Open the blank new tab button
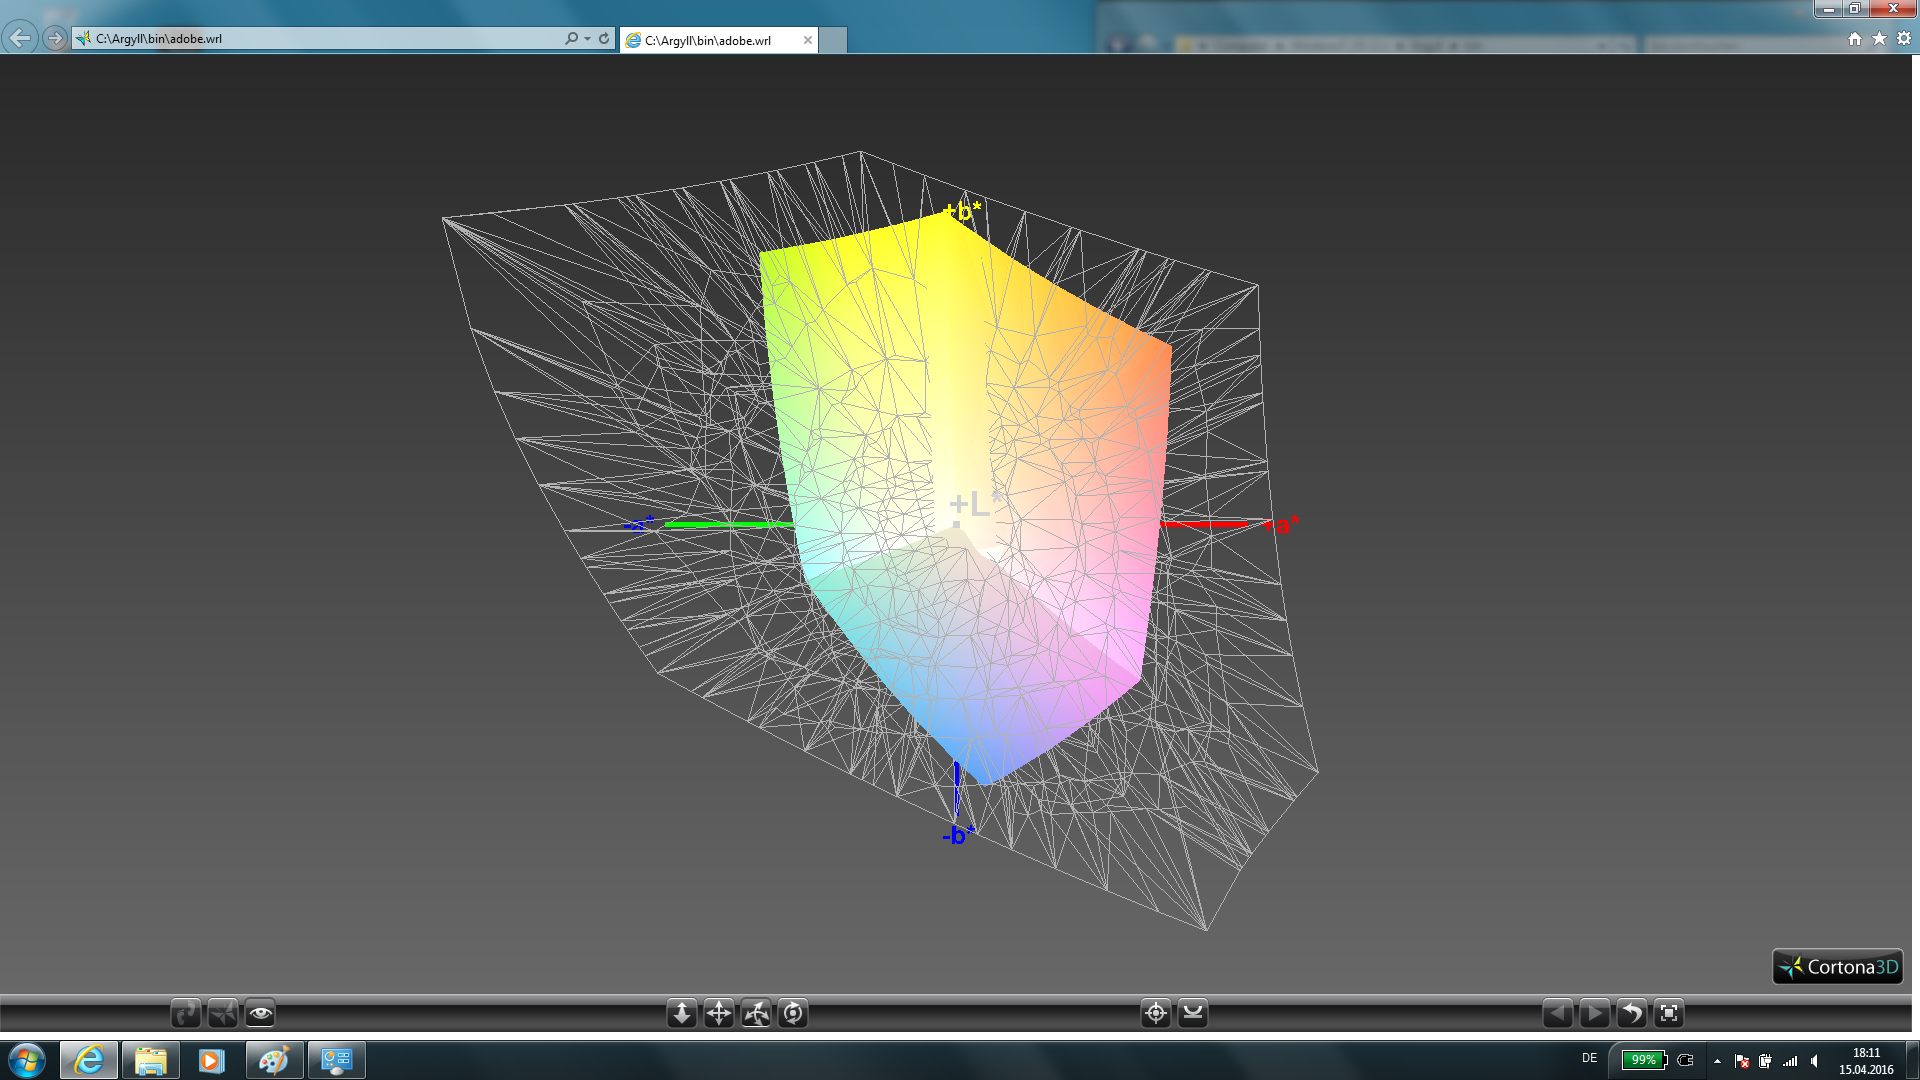 tap(833, 40)
